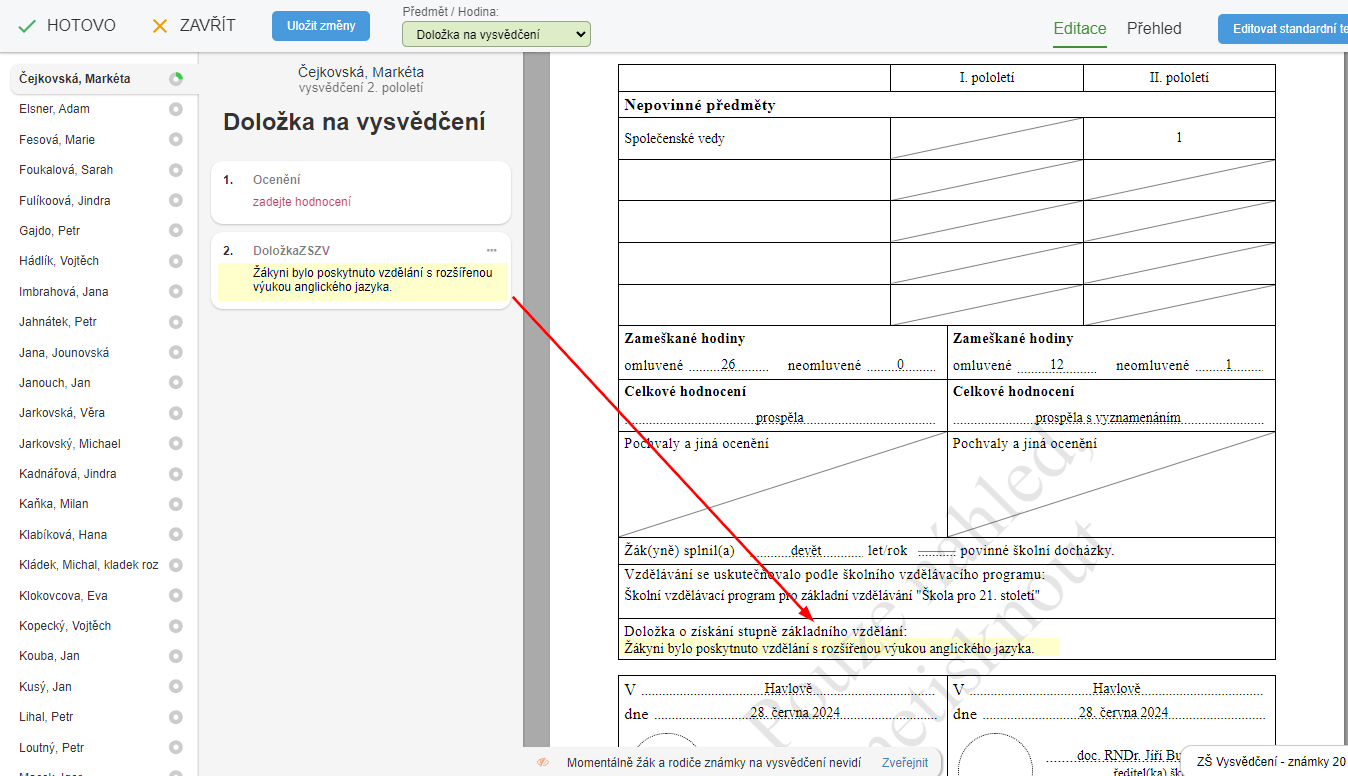The width and height of the screenshot is (1348, 776).
Task: Click the yellow DoložkaZSZV text field
Action: coord(362,282)
